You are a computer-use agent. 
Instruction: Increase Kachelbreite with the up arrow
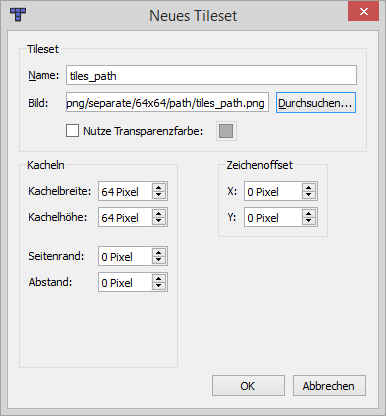[159, 188]
